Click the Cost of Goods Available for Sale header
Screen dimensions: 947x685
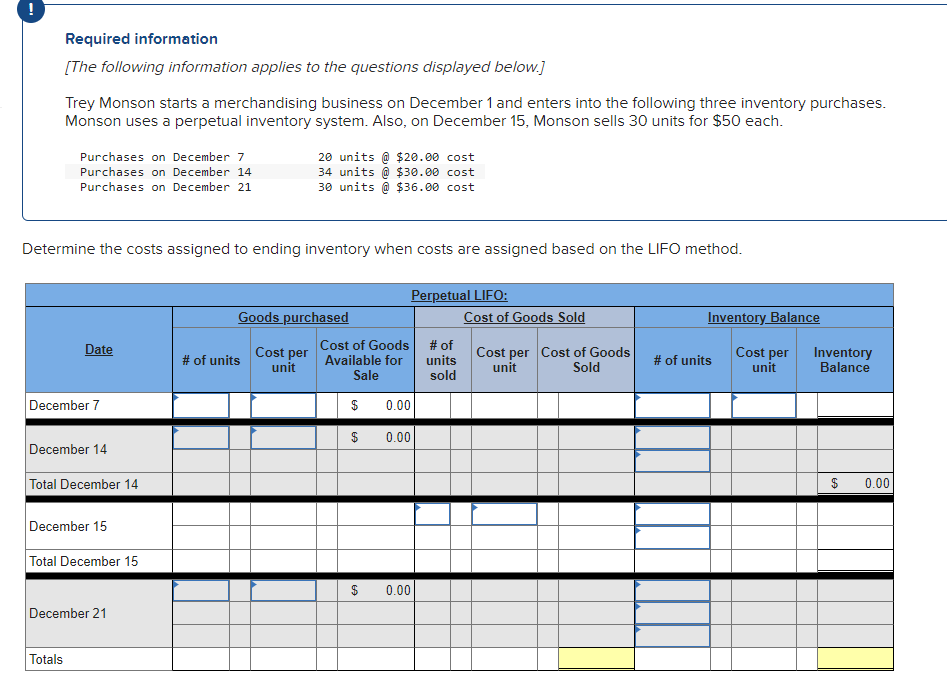[365, 360]
